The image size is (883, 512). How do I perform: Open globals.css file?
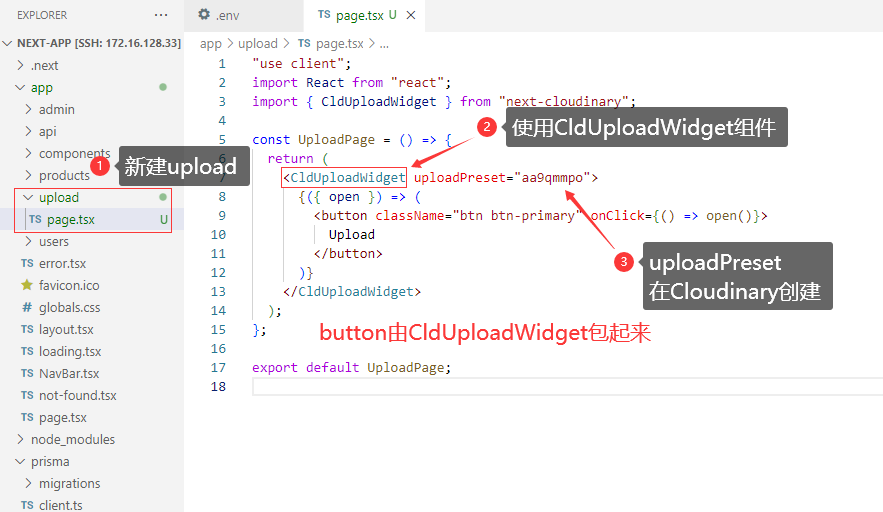(69, 308)
